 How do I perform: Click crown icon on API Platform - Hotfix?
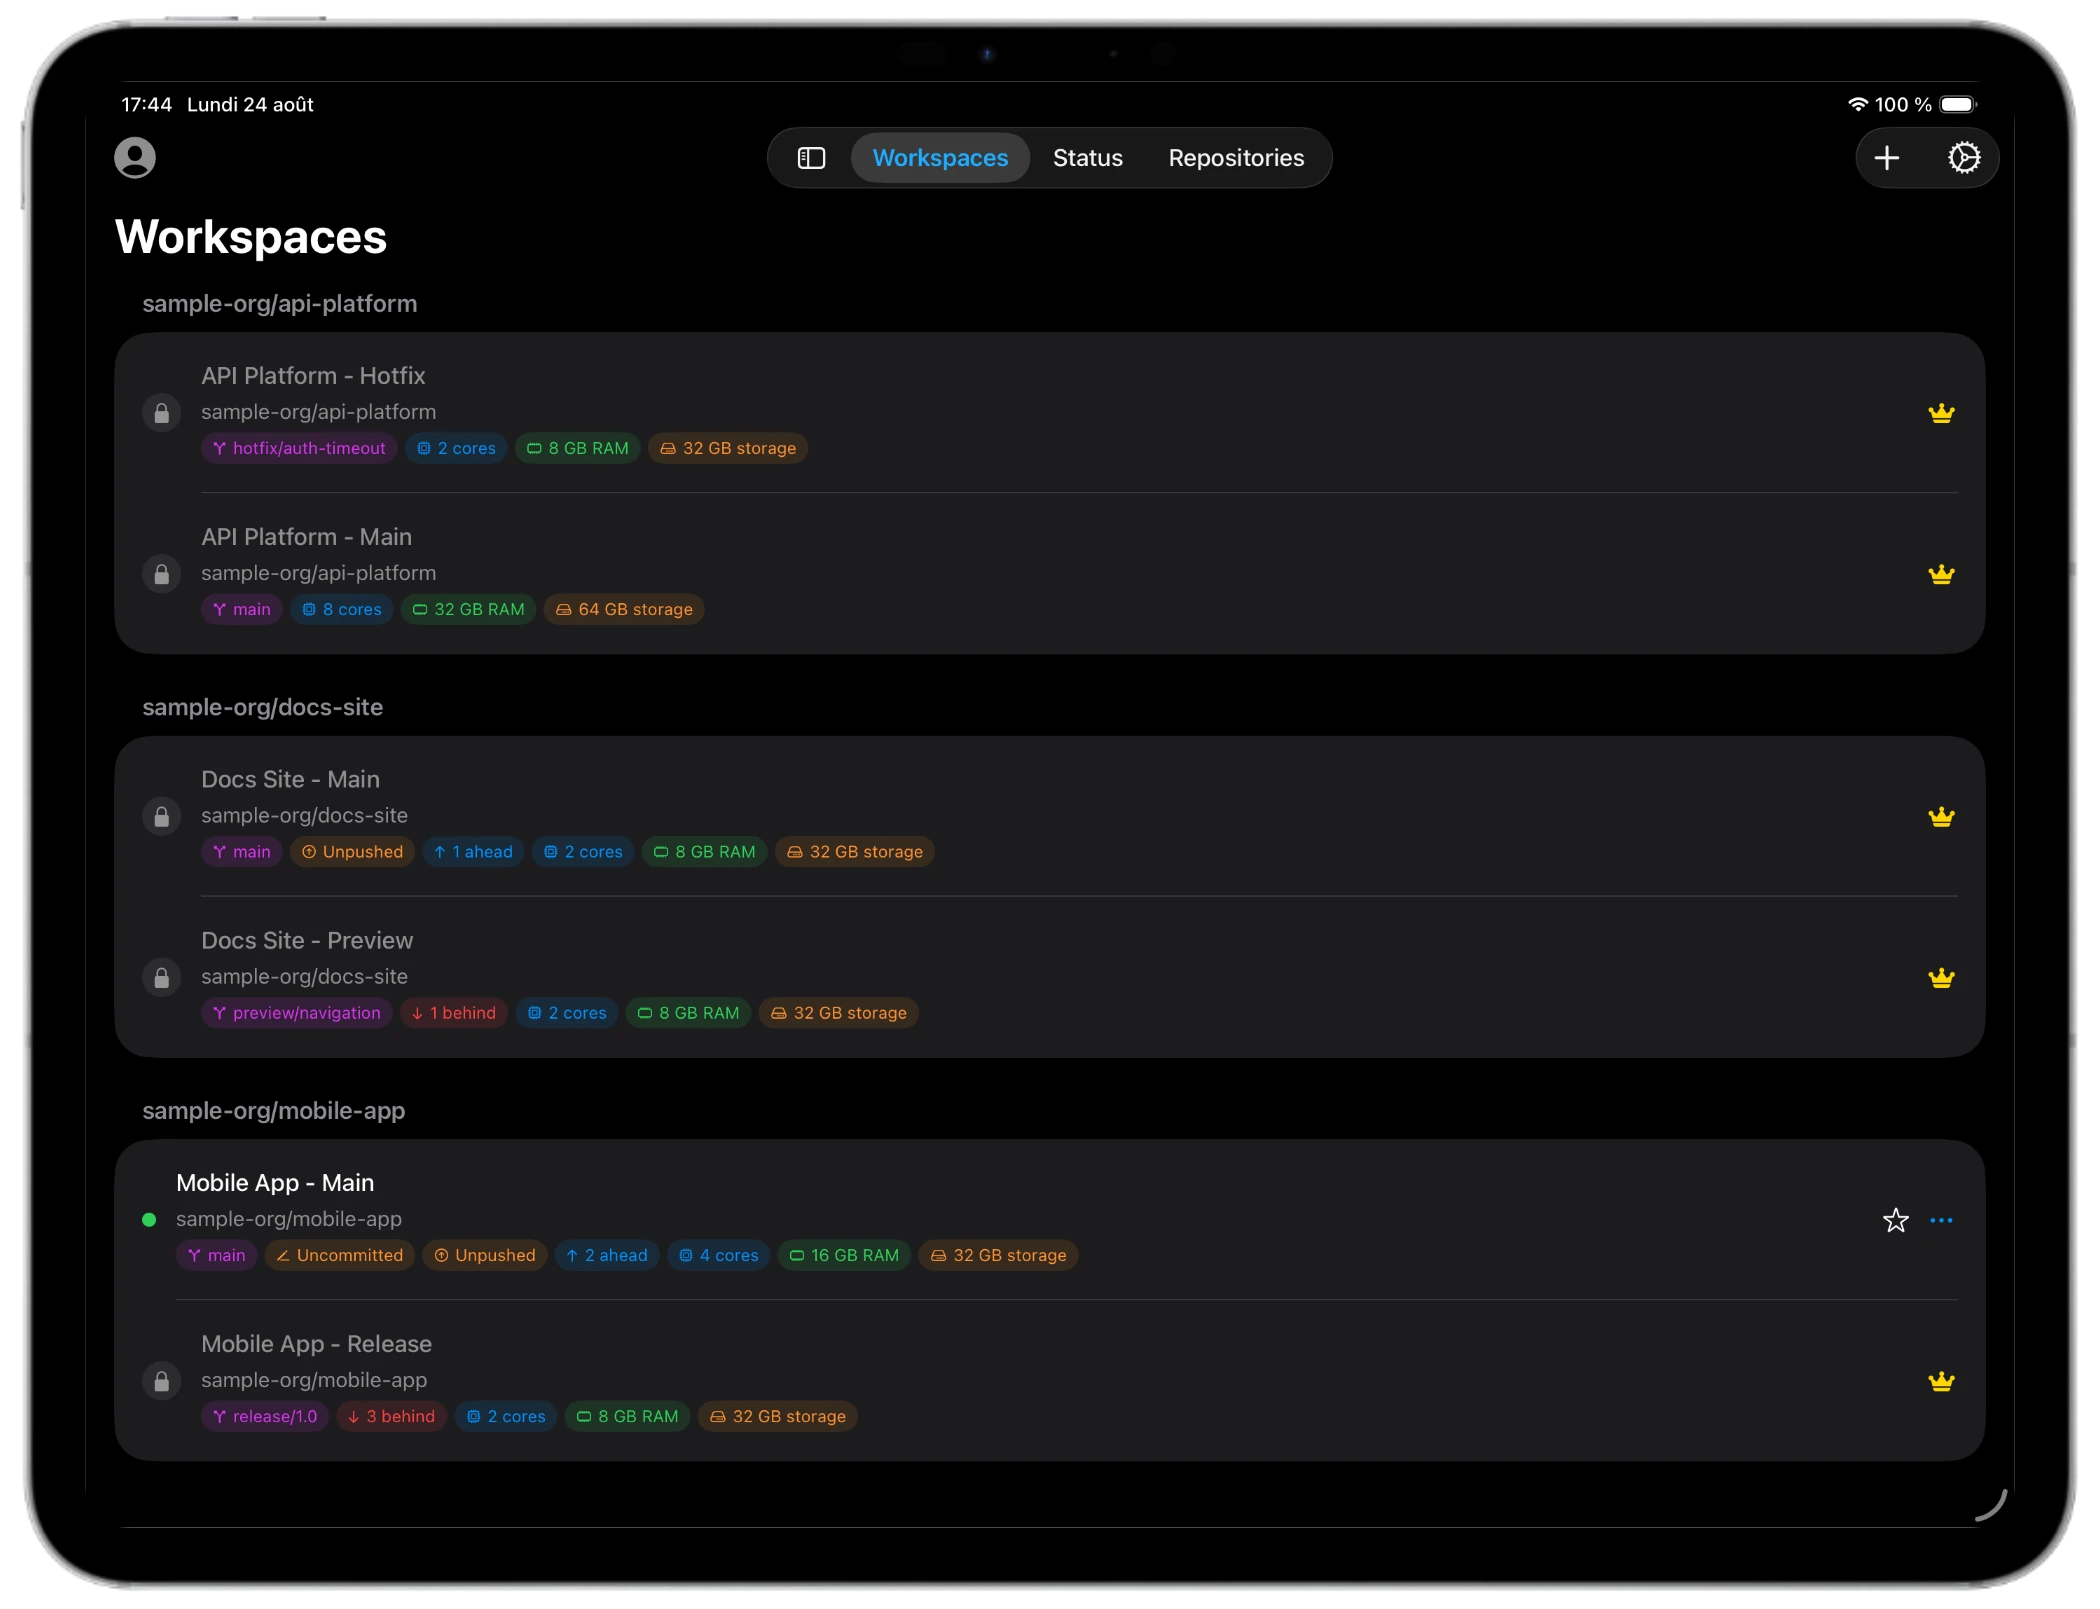1941,413
